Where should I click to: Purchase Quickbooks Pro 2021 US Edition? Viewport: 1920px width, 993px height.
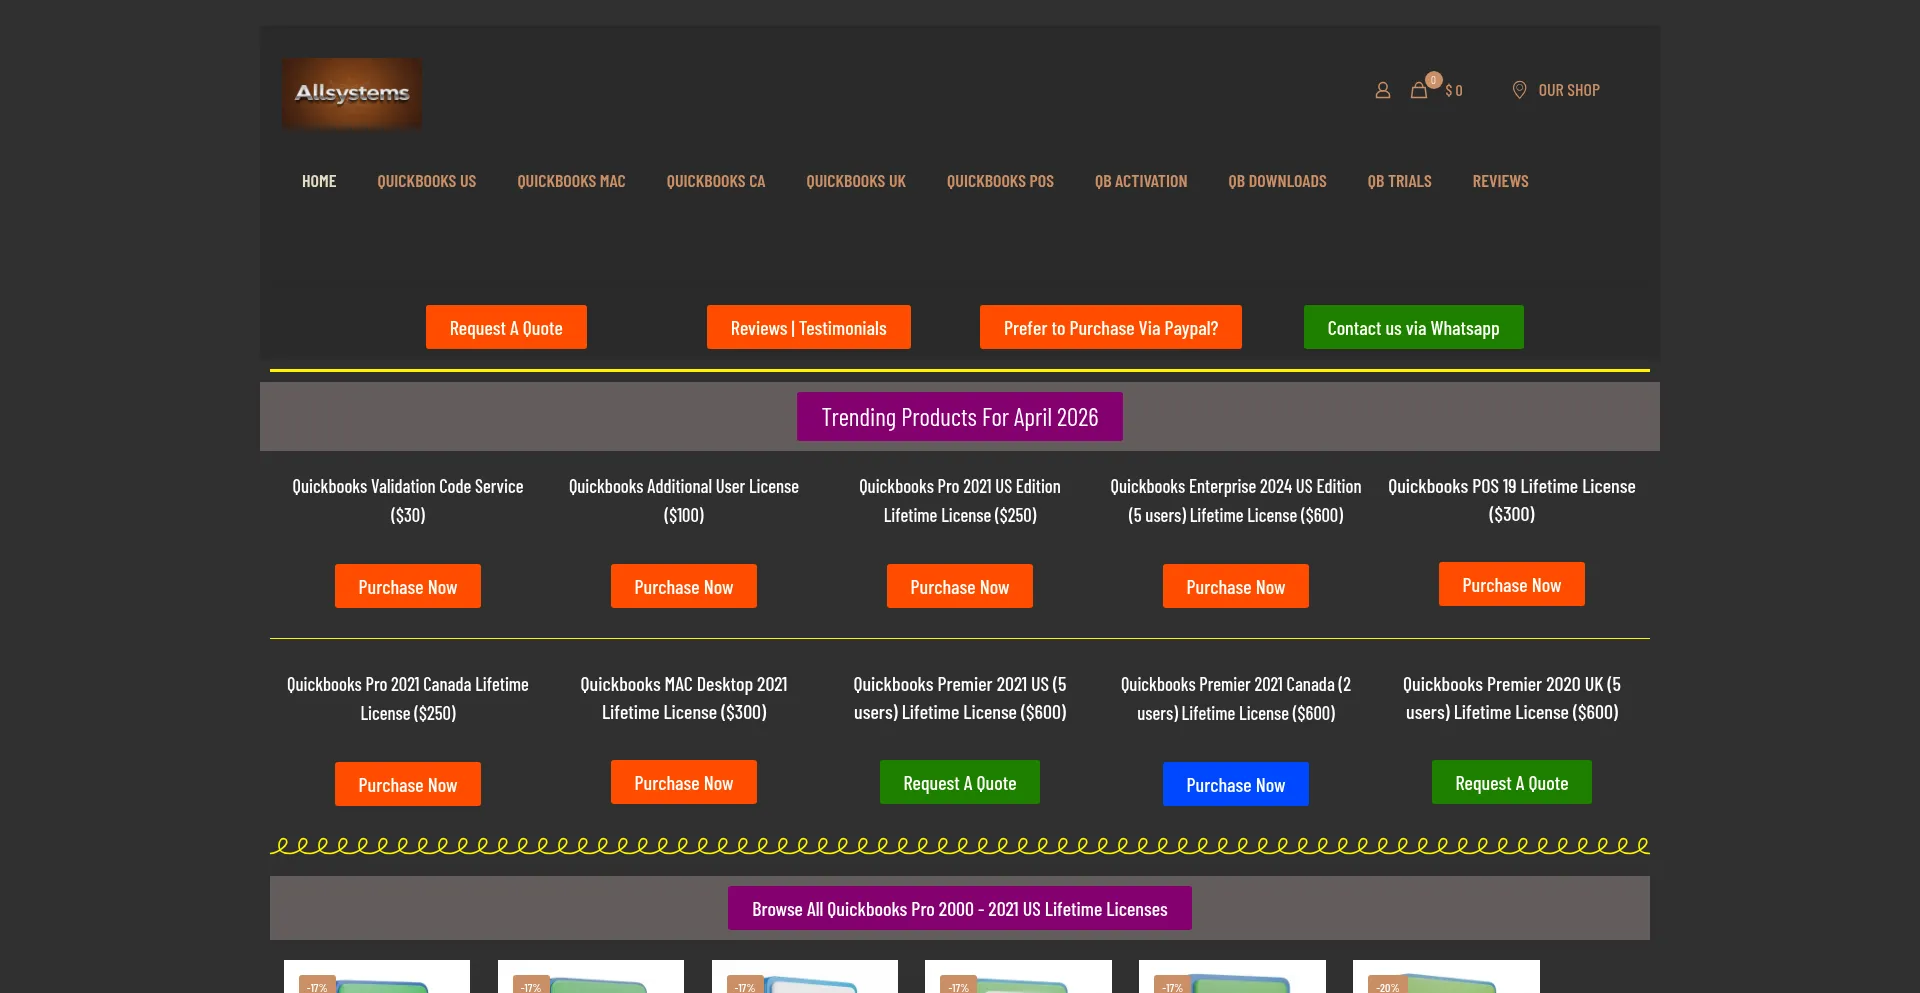[960, 586]
